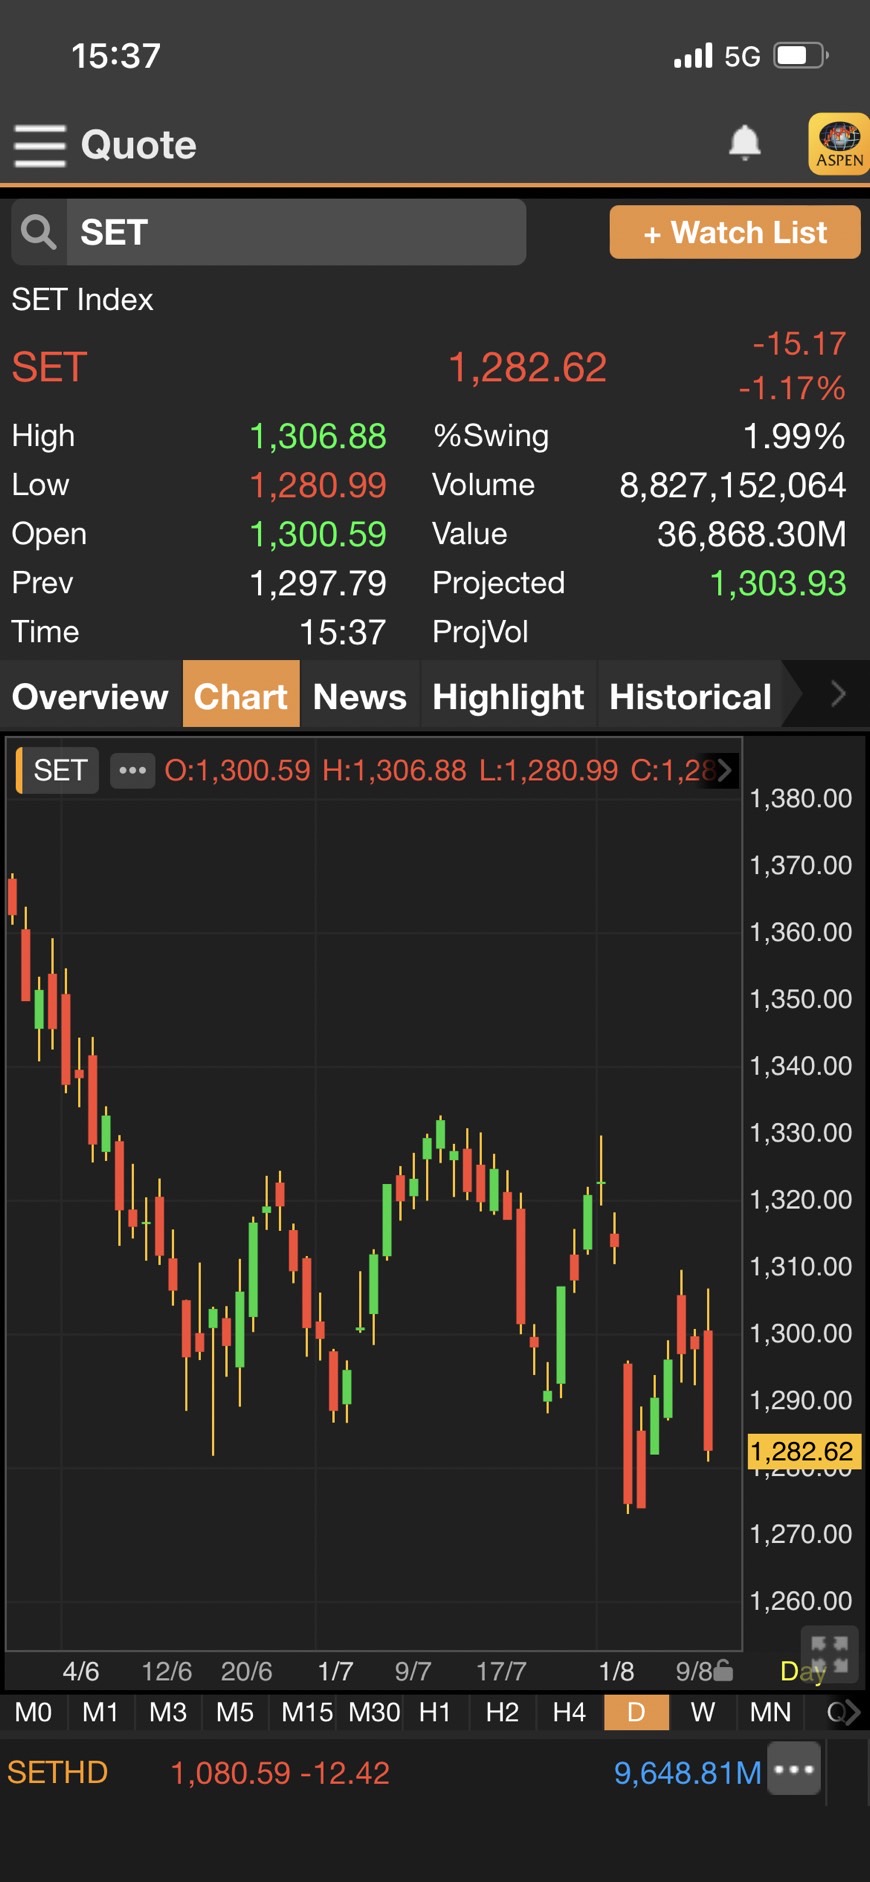Select the Chart tab
The height and width of the screenshot is (1882, 870).
[241, 696]
